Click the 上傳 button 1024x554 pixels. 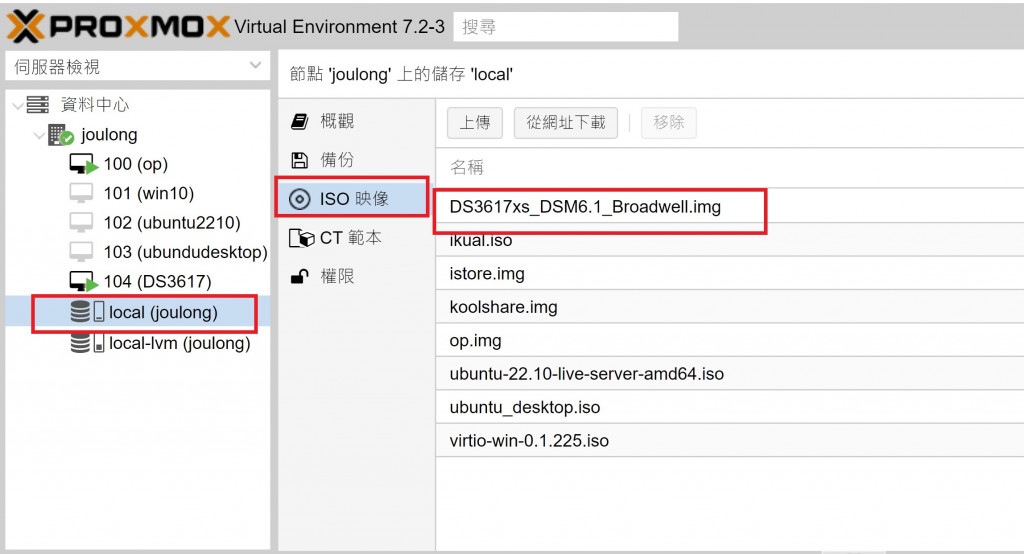pos(475,123)
